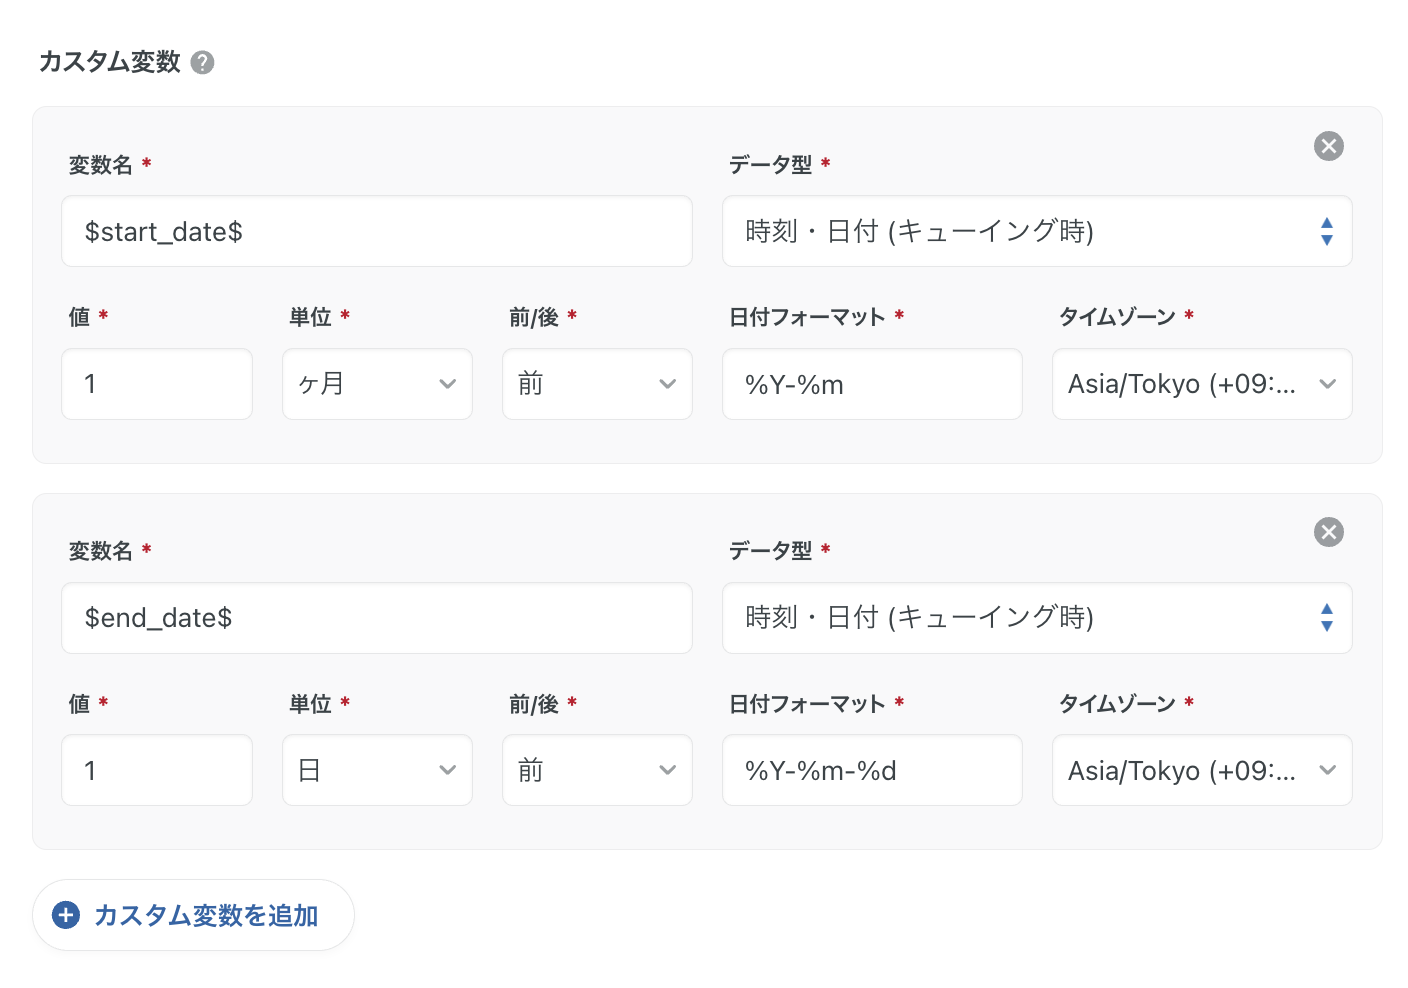The height and width of the screenshot is (988, 1408).
Task: Click the plus icon on カスタム変数を追加
Action: point(64,914)
